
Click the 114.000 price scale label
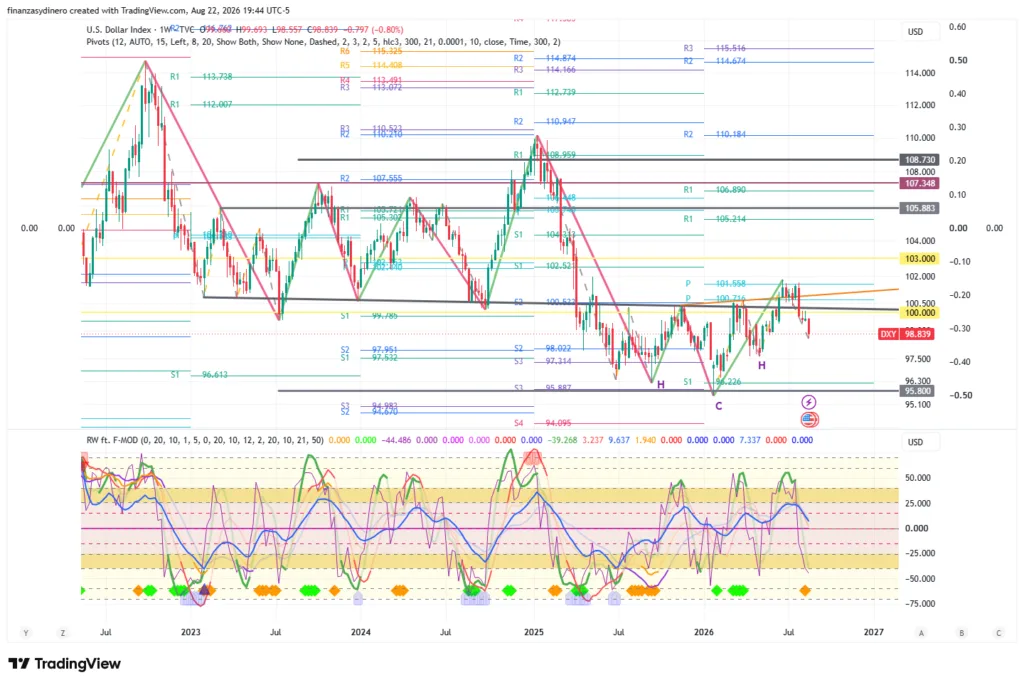tap(920, 73)
